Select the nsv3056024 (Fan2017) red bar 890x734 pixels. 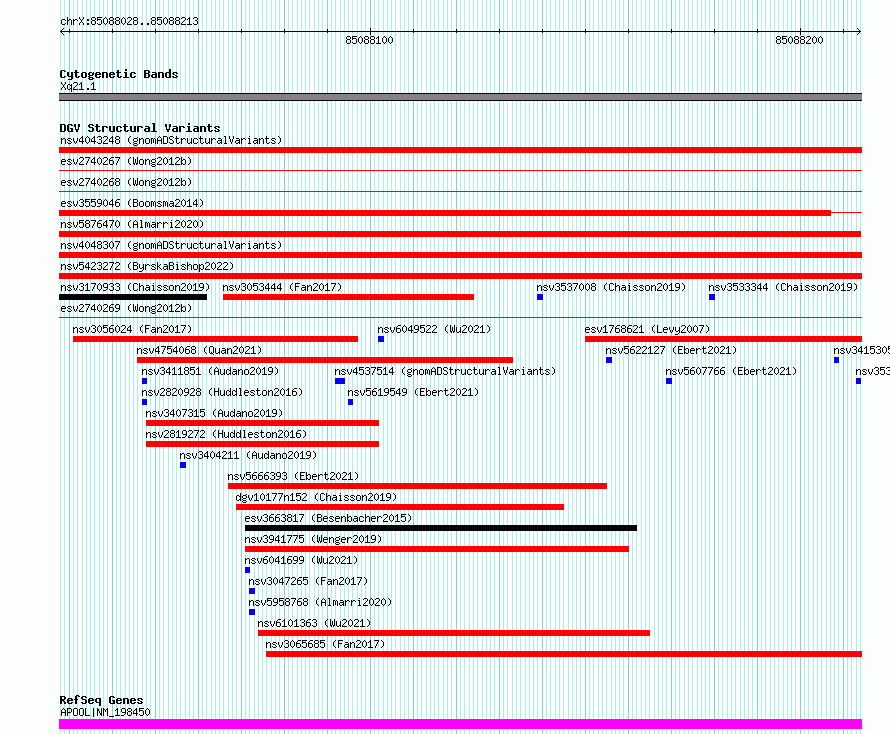coord(216,339)
